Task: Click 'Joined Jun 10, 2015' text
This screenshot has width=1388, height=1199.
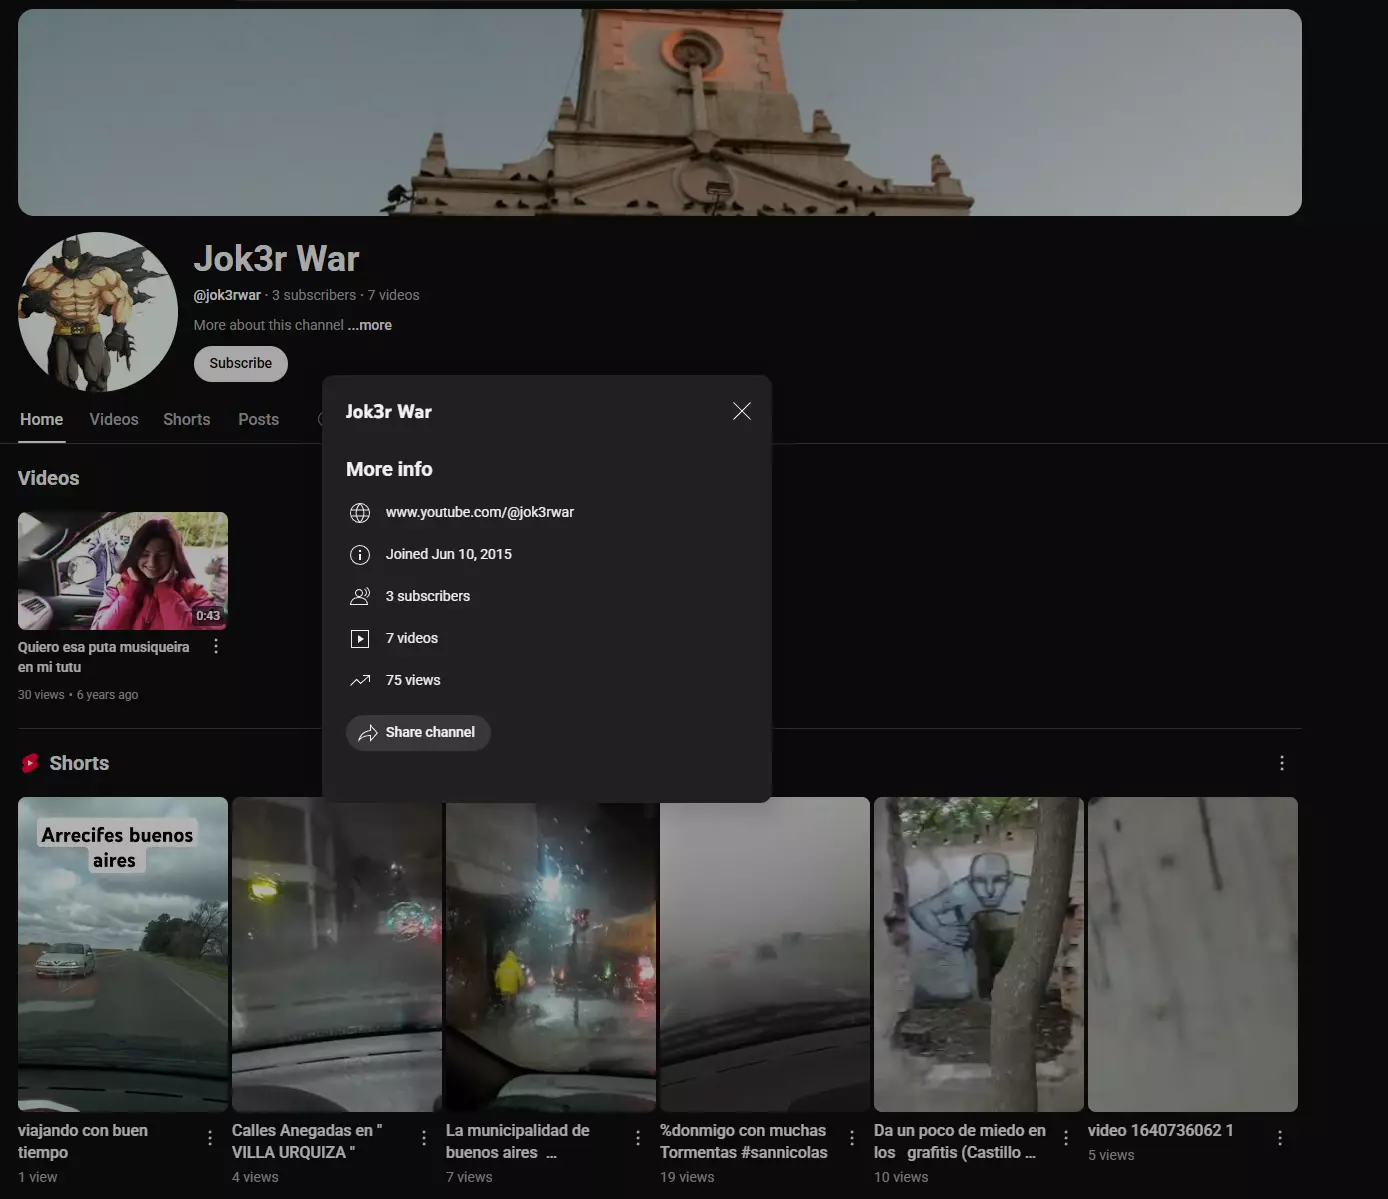Action: pyautogui.click(x=449, y=554)
